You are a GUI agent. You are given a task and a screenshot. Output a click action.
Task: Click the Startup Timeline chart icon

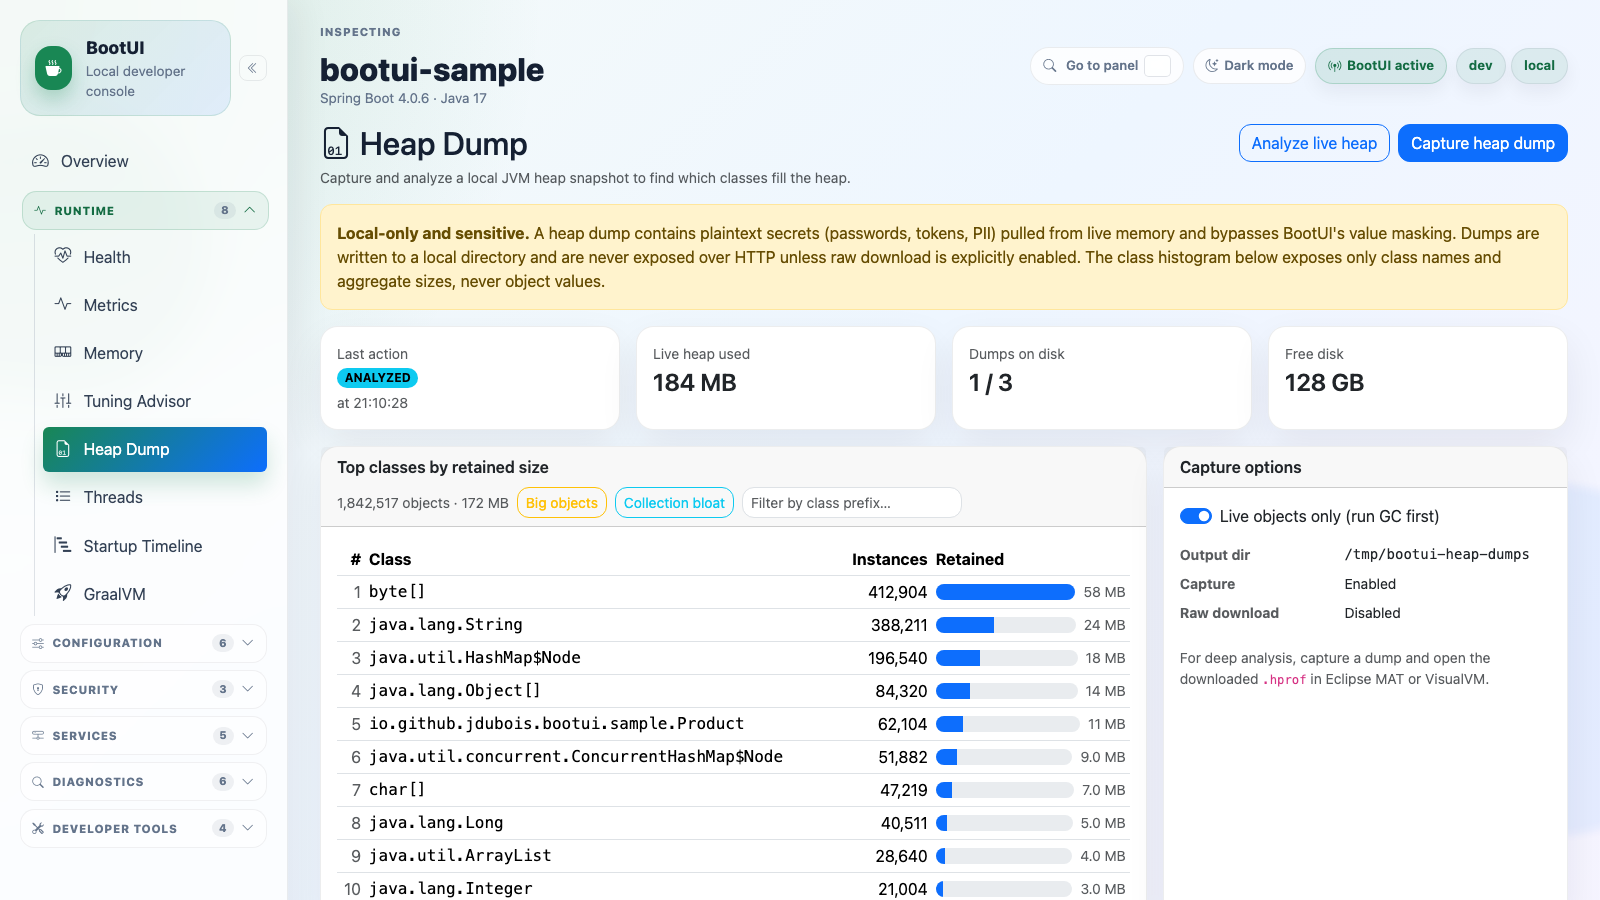click(63, 545)
